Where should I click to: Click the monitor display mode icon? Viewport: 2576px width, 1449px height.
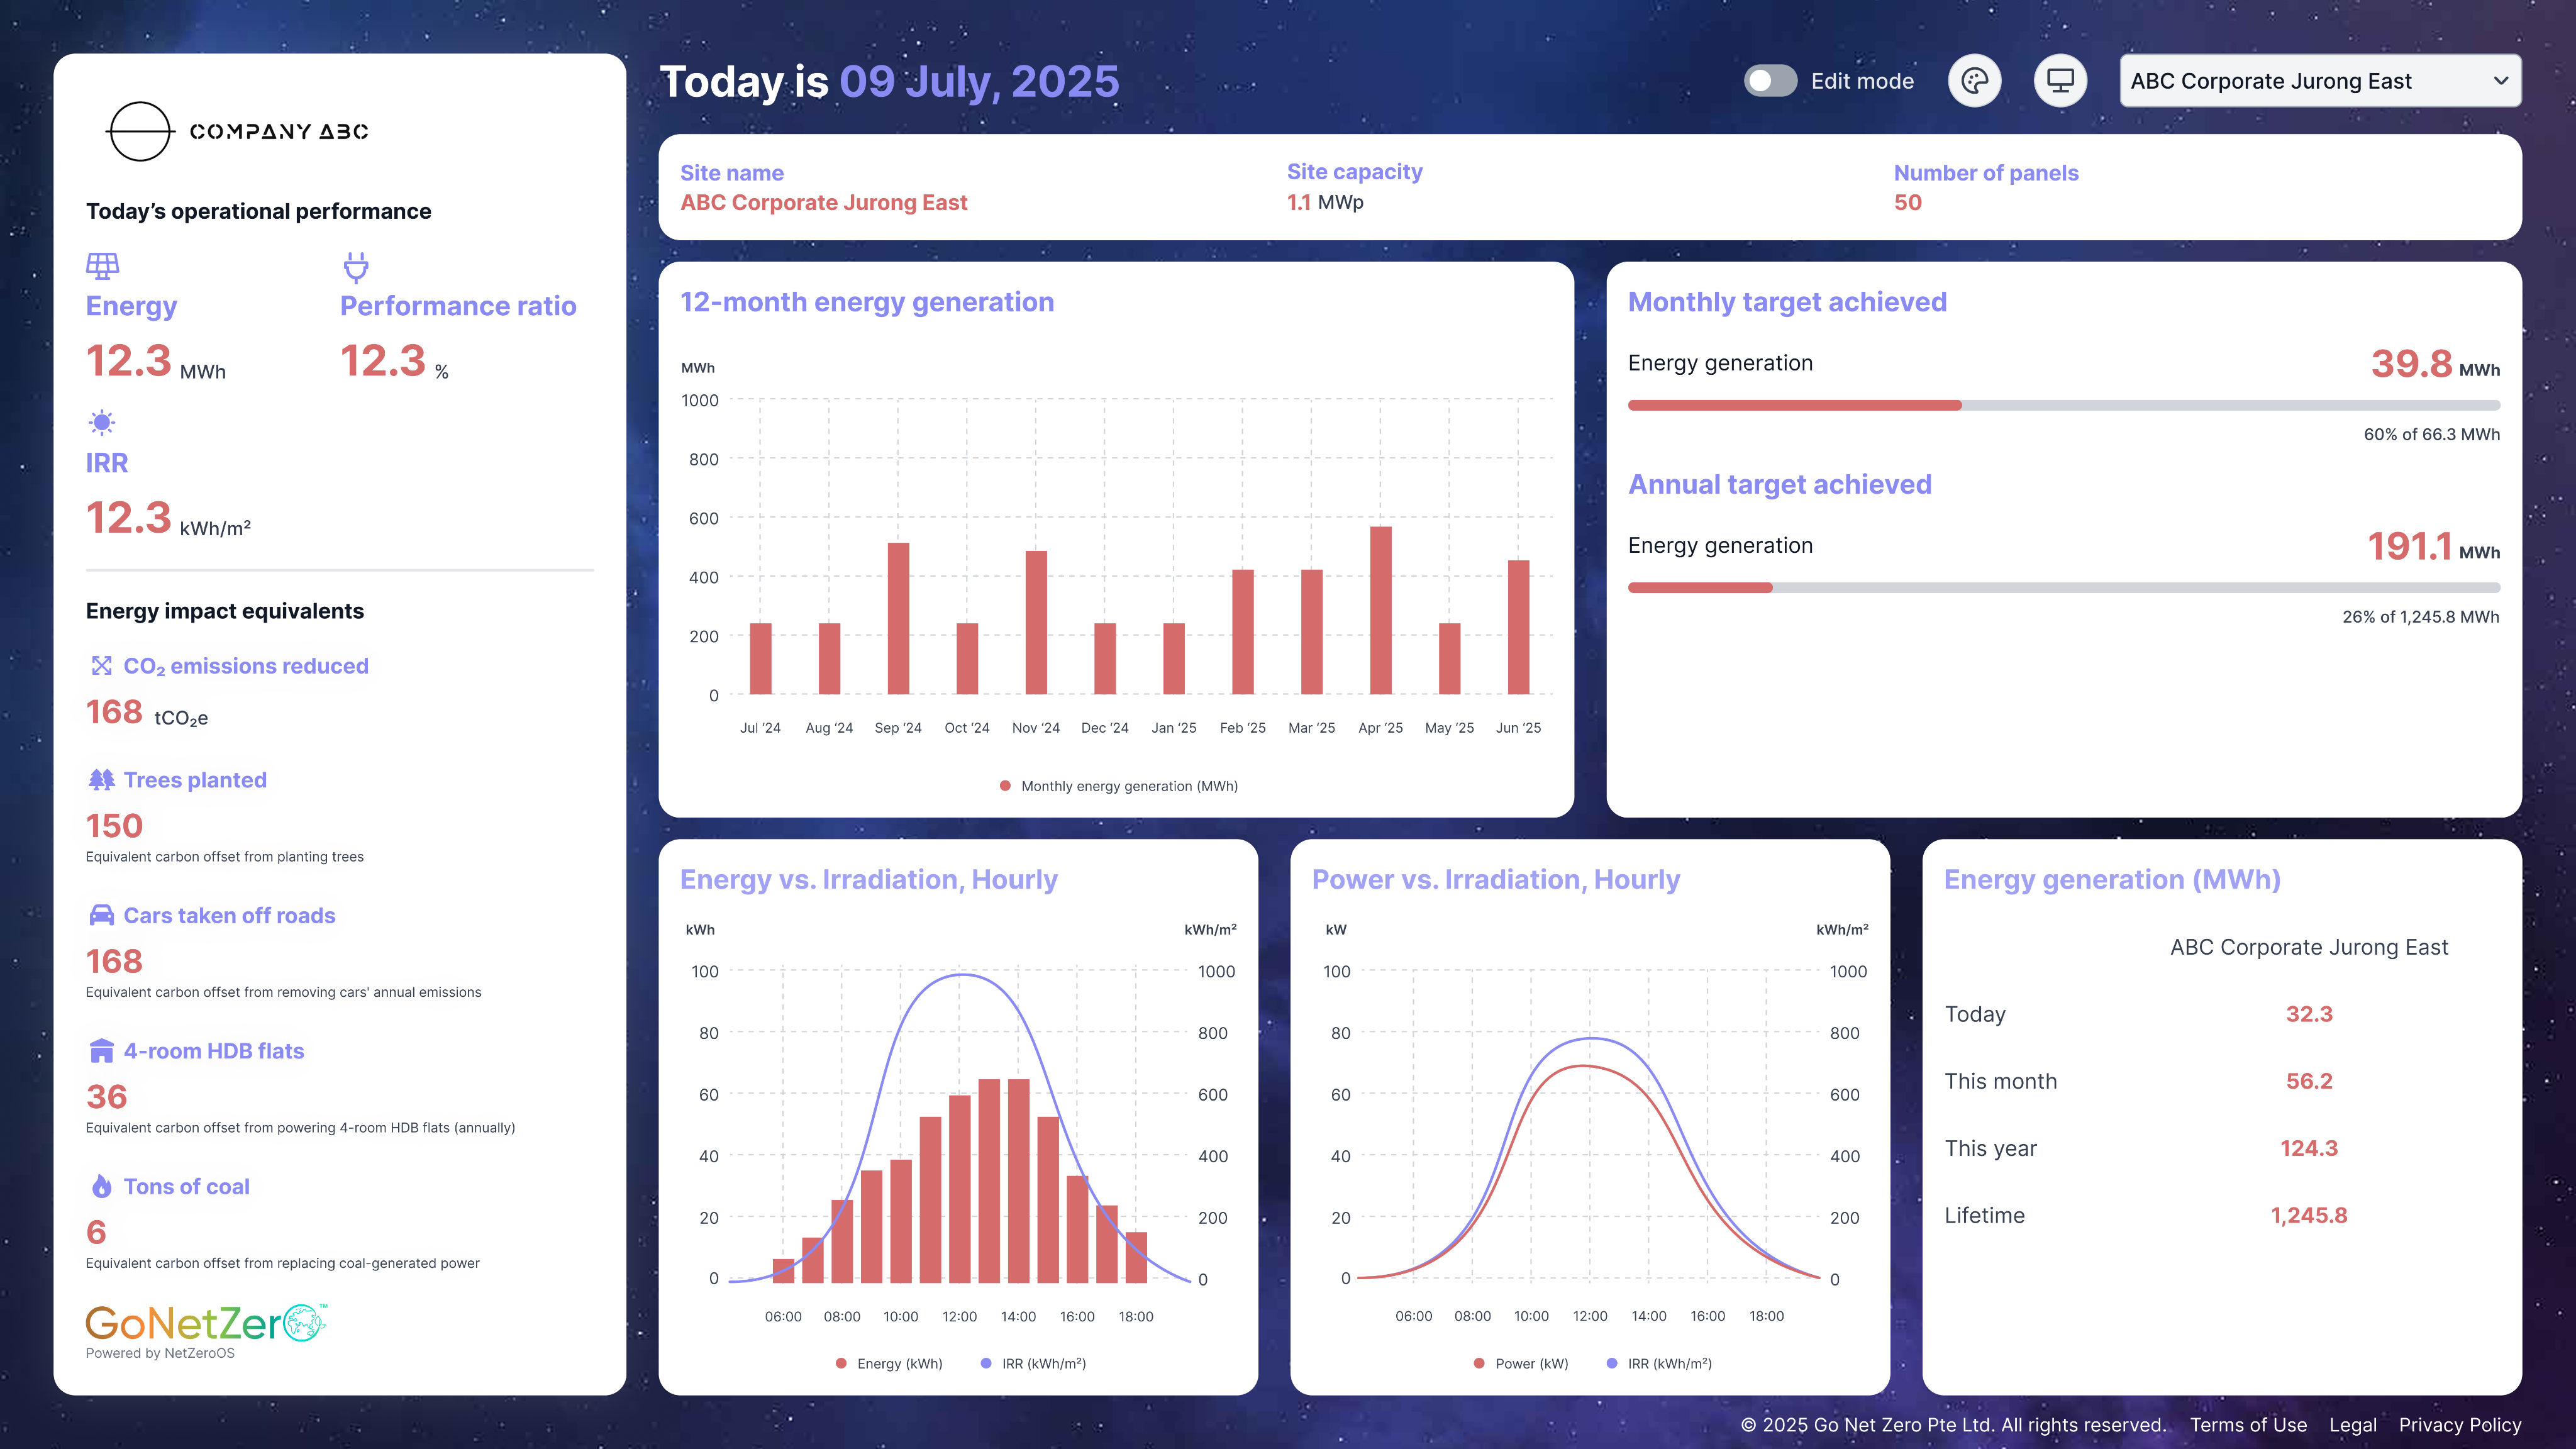pyautogui.click(x=2060, y=81)
